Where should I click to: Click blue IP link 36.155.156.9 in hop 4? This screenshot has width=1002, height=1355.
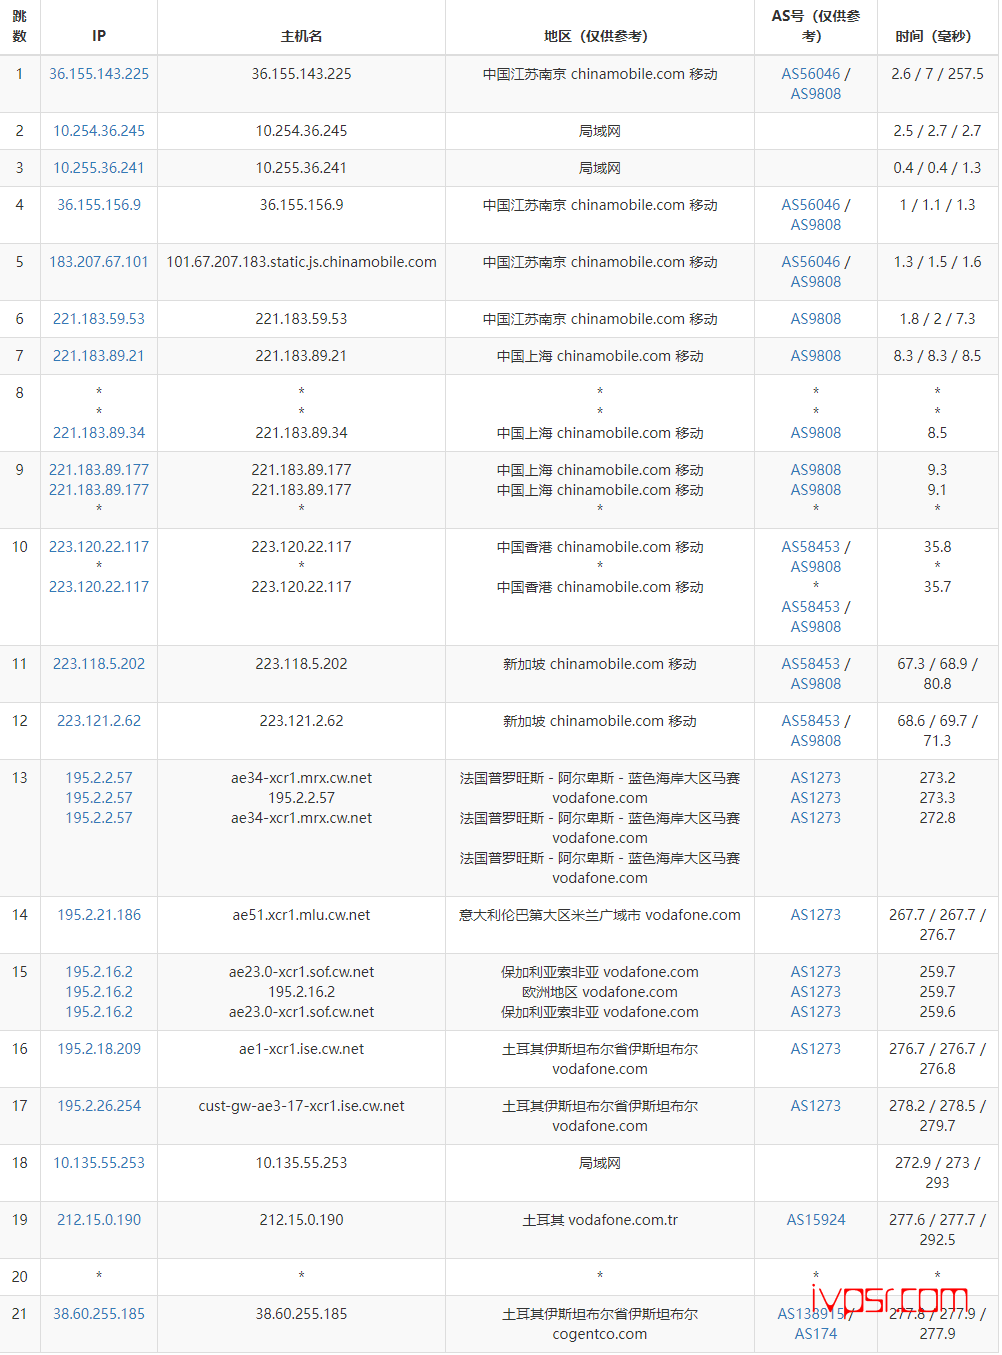(x=99, y=205)
